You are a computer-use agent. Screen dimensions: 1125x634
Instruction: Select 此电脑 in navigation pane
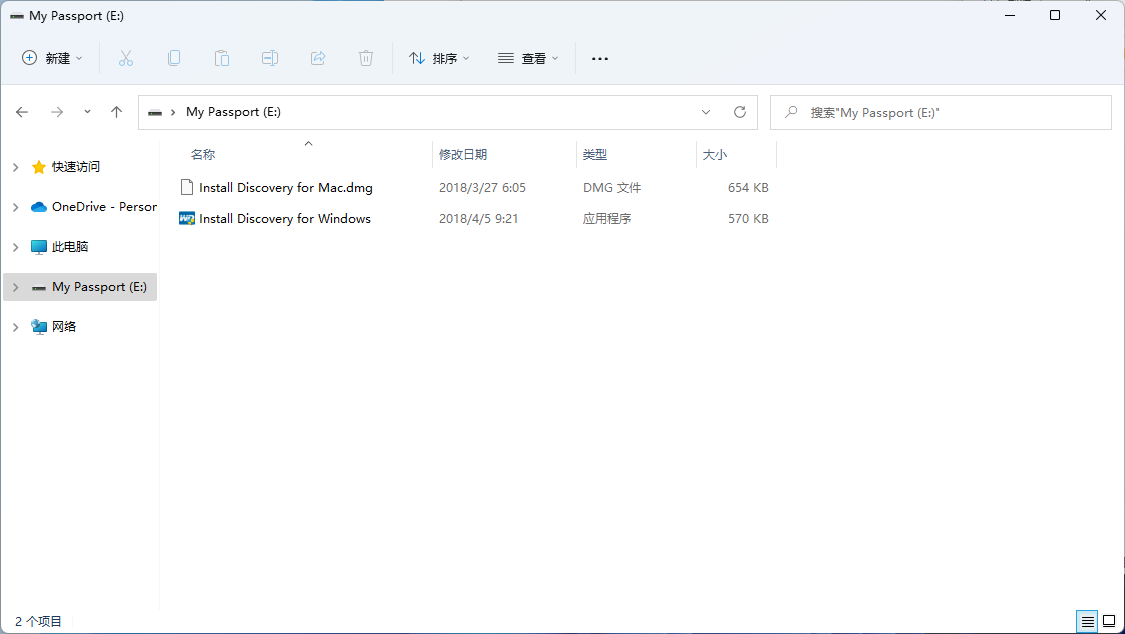point(70,247)
